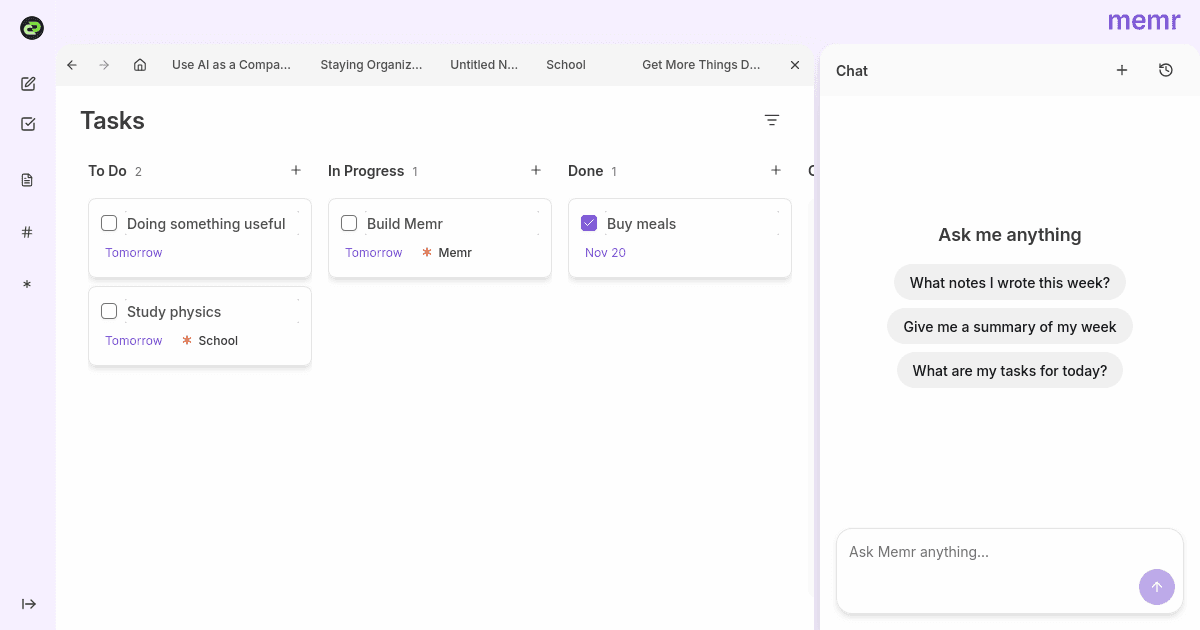Check the 'Doing something useful' task

[x=109, y=223]
